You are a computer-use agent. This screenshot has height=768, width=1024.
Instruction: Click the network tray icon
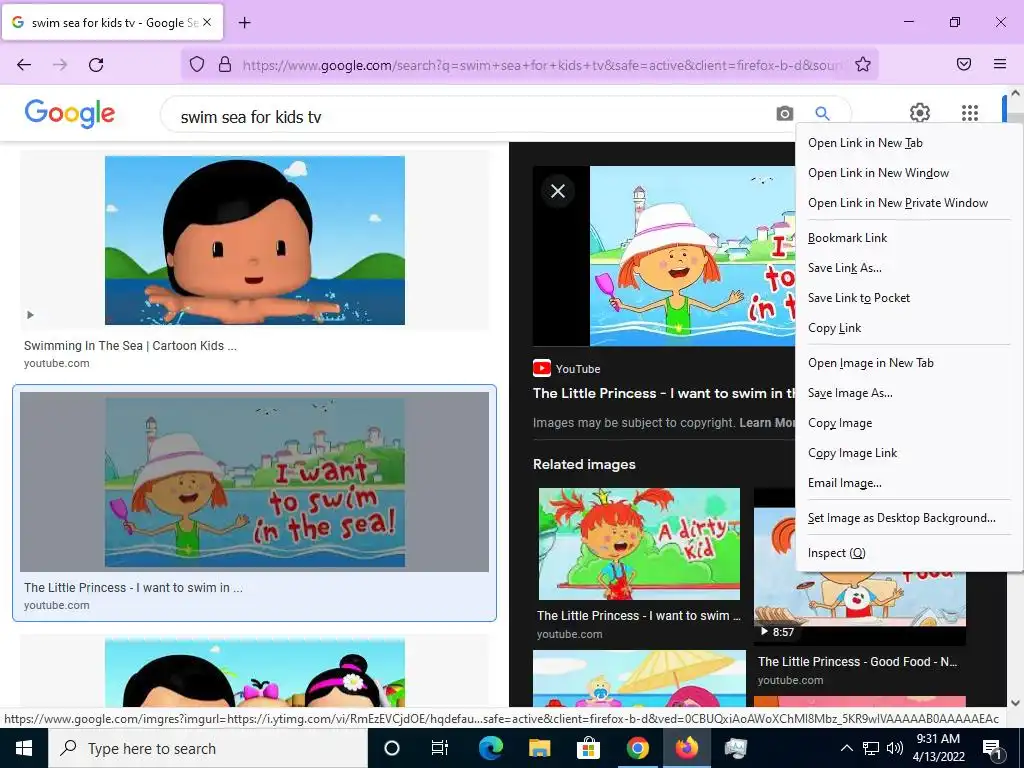[x=871, y=748]
